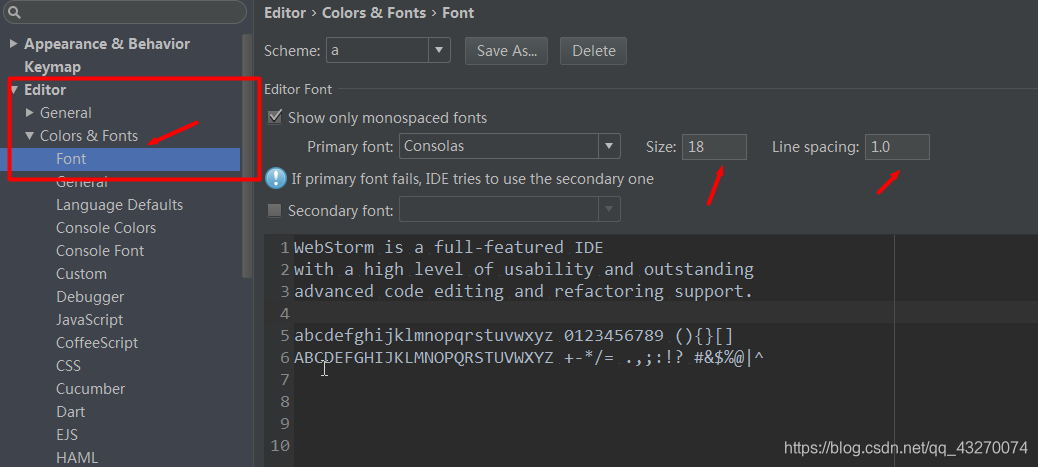Collapse the Editor tree section
Screen dimensions: 1038x467
tap(14, 90)
